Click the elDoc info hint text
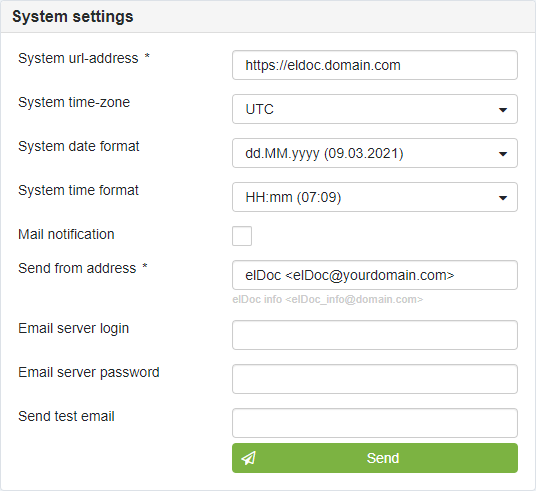This screenshot has height=491, width=536. tap(327, 300)
